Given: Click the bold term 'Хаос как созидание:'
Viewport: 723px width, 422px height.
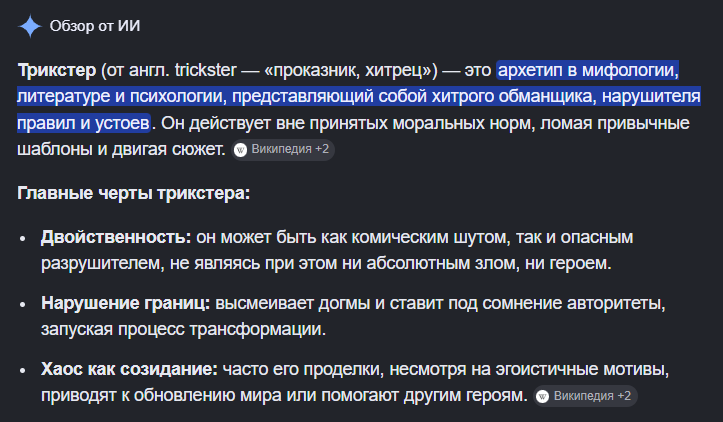Looking at the screenshot, I should click(129, 369).
